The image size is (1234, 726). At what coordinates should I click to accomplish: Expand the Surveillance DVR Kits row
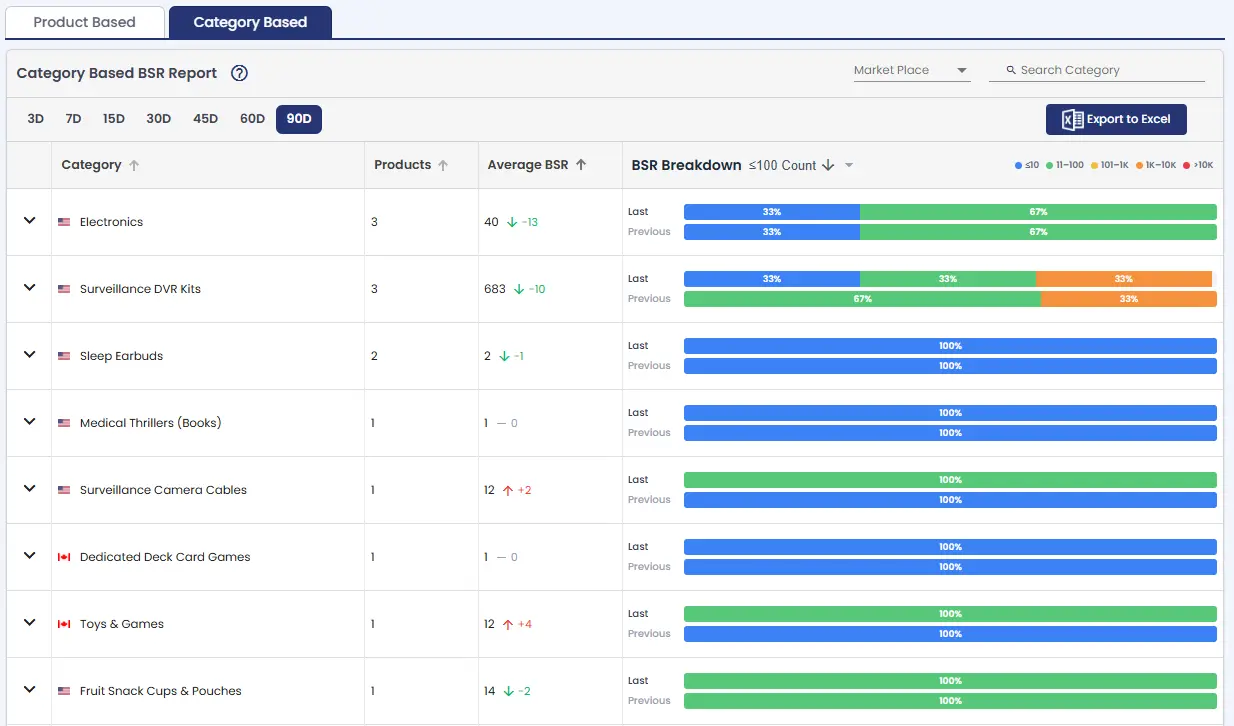30,287
